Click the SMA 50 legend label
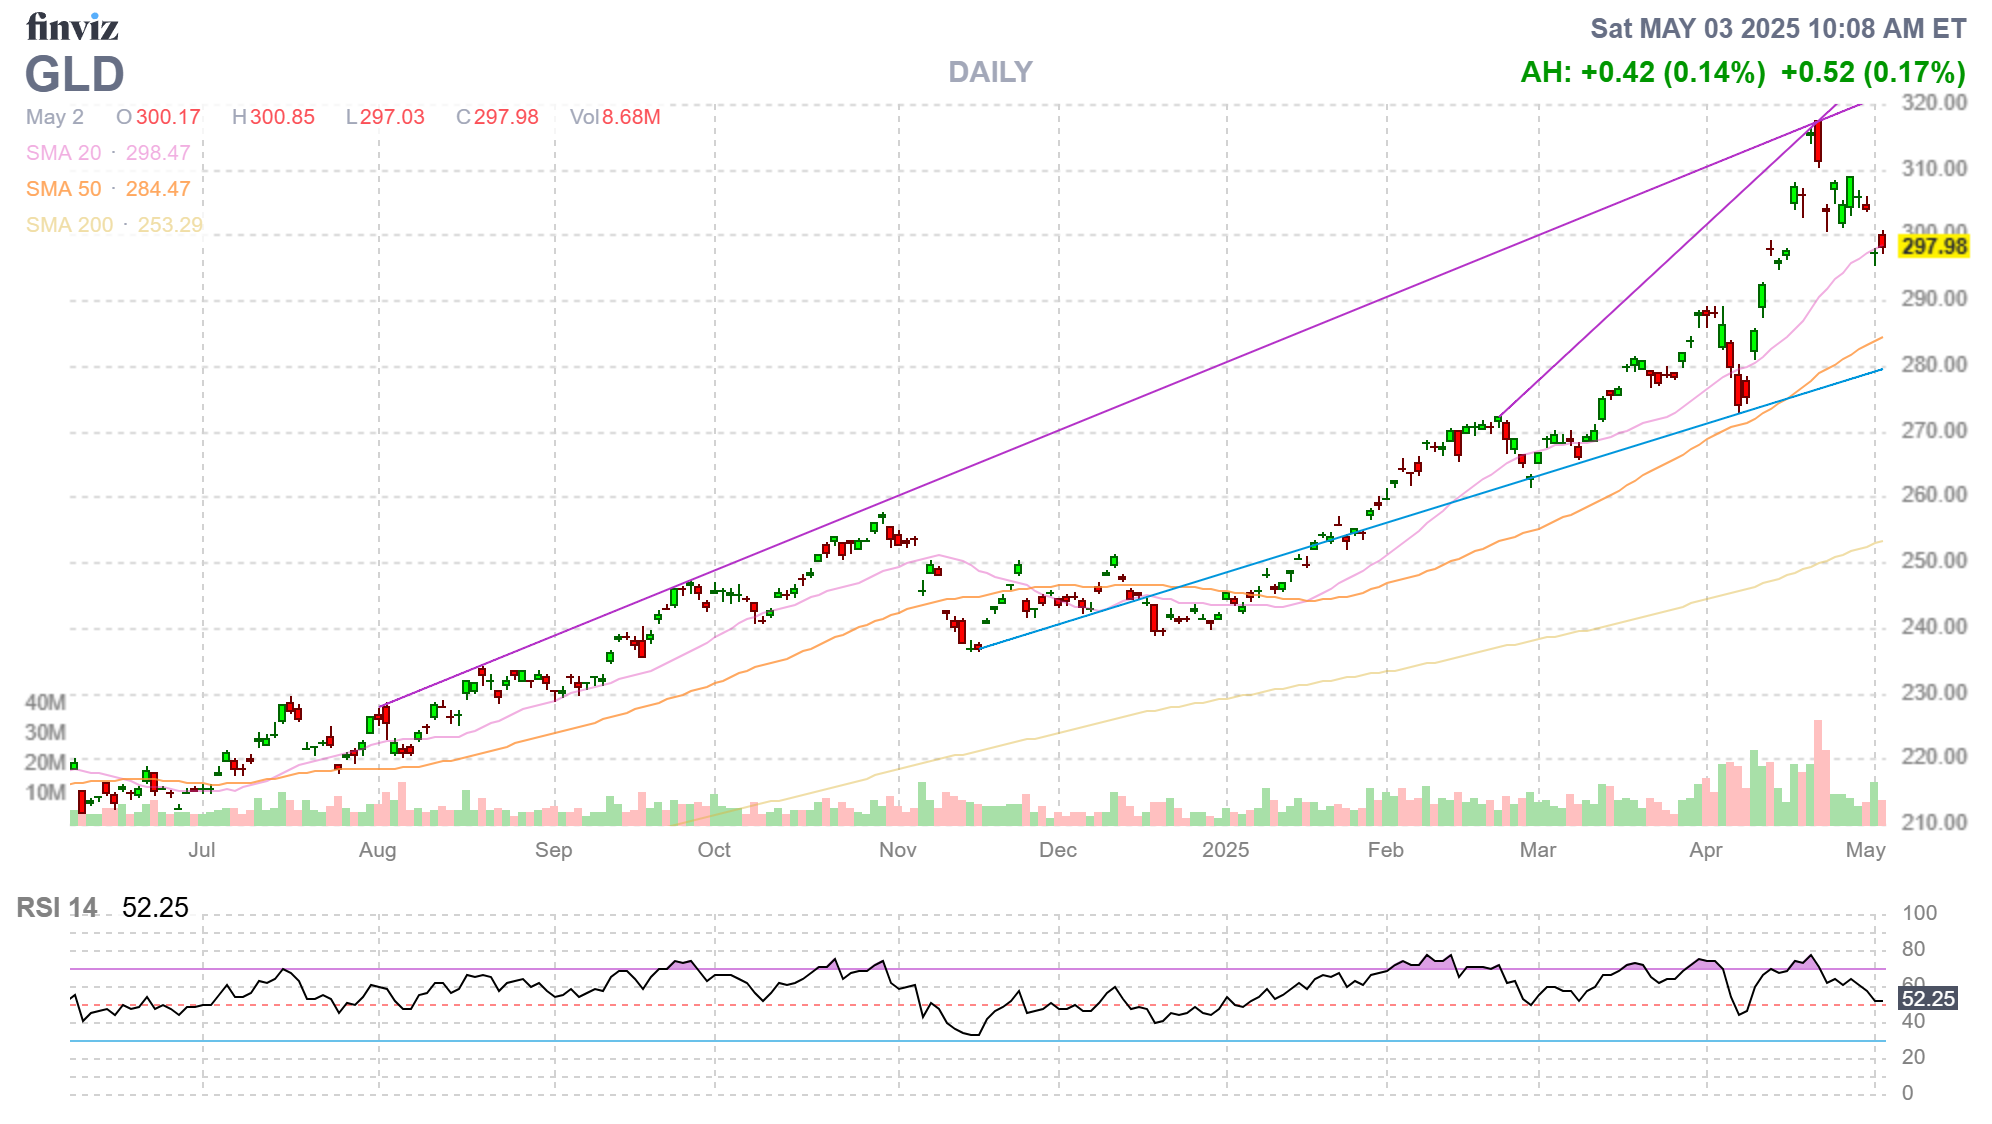The width and height of the screenshot is (1992, 1124). click(x=64, y=189)
